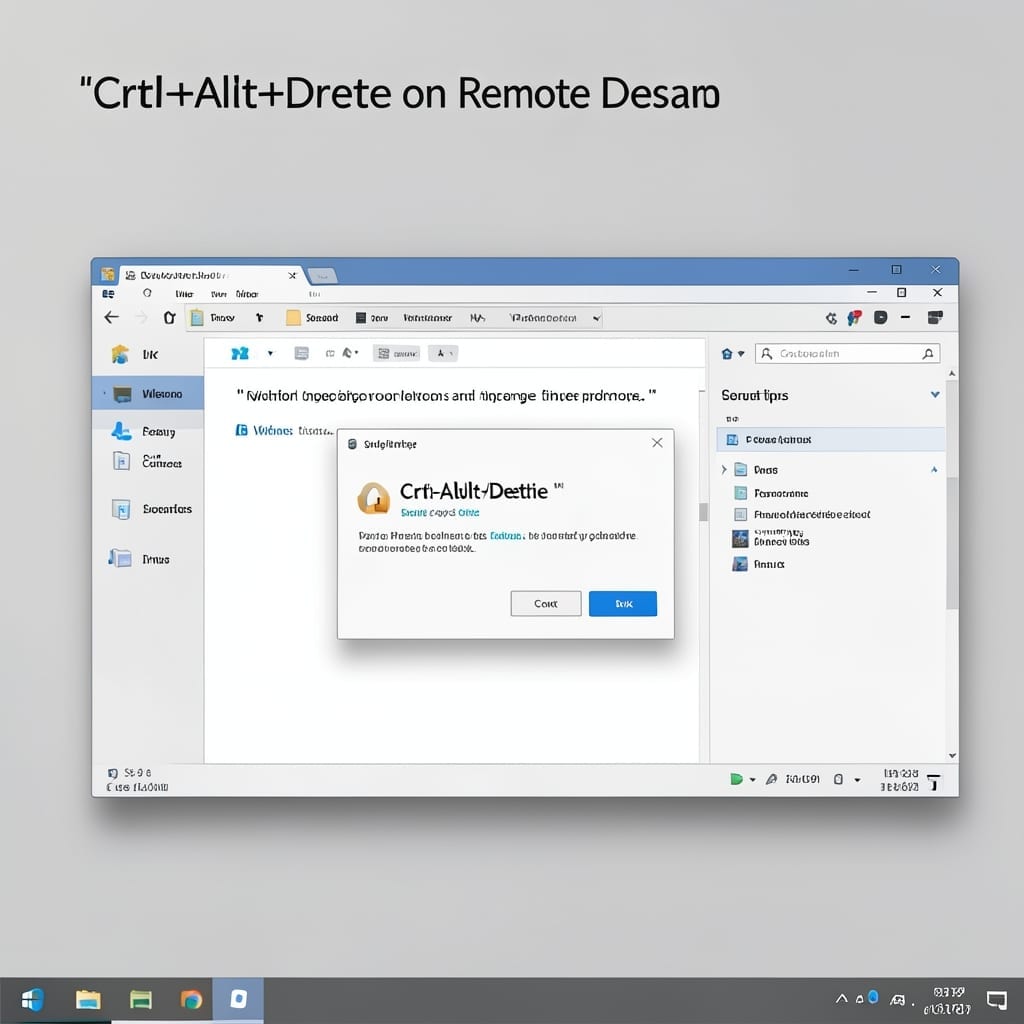Click the grey list view icon in content toolbar
This screenshot has height=1024, width=1024.
point(301,353)
